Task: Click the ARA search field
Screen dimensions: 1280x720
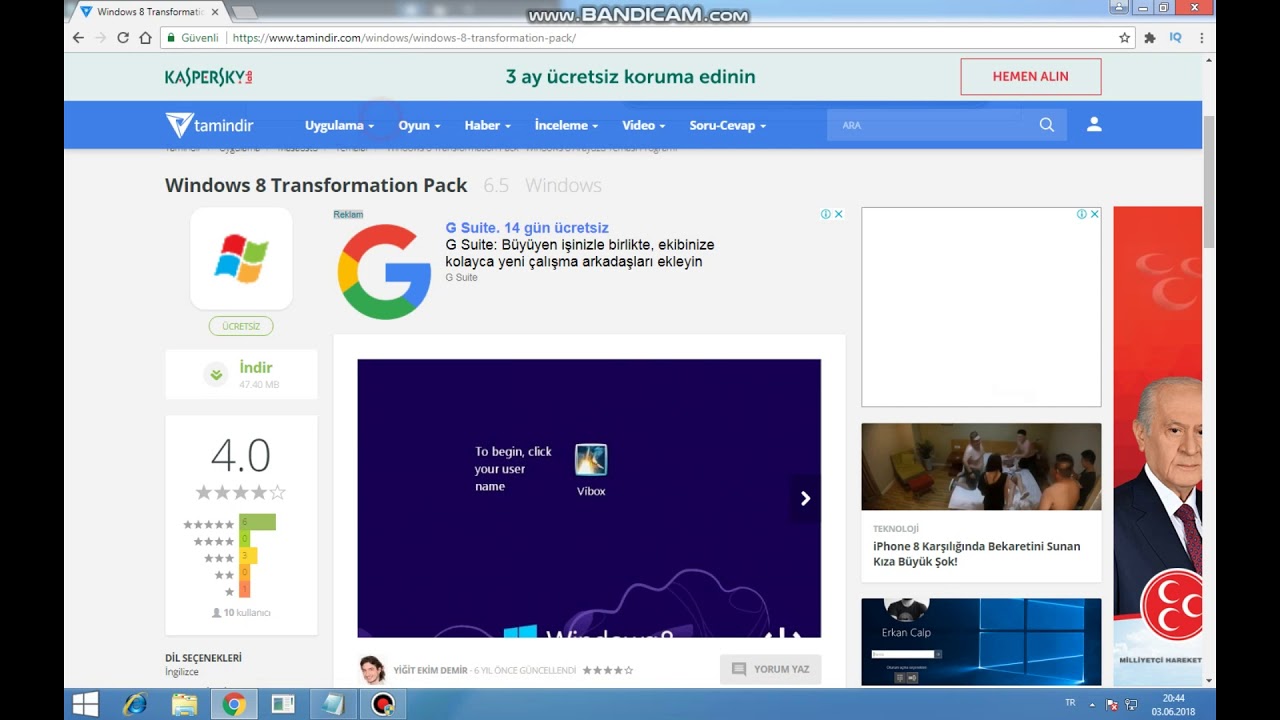Action: 930,125
